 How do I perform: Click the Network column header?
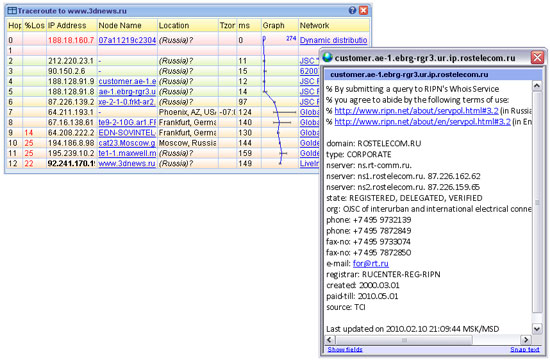pyautogui.click(x=334, y=25)
